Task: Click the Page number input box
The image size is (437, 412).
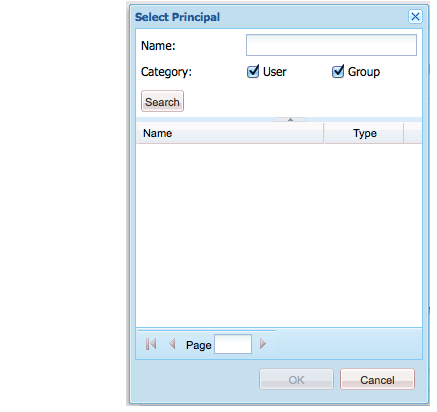Action: click(233, 344)
